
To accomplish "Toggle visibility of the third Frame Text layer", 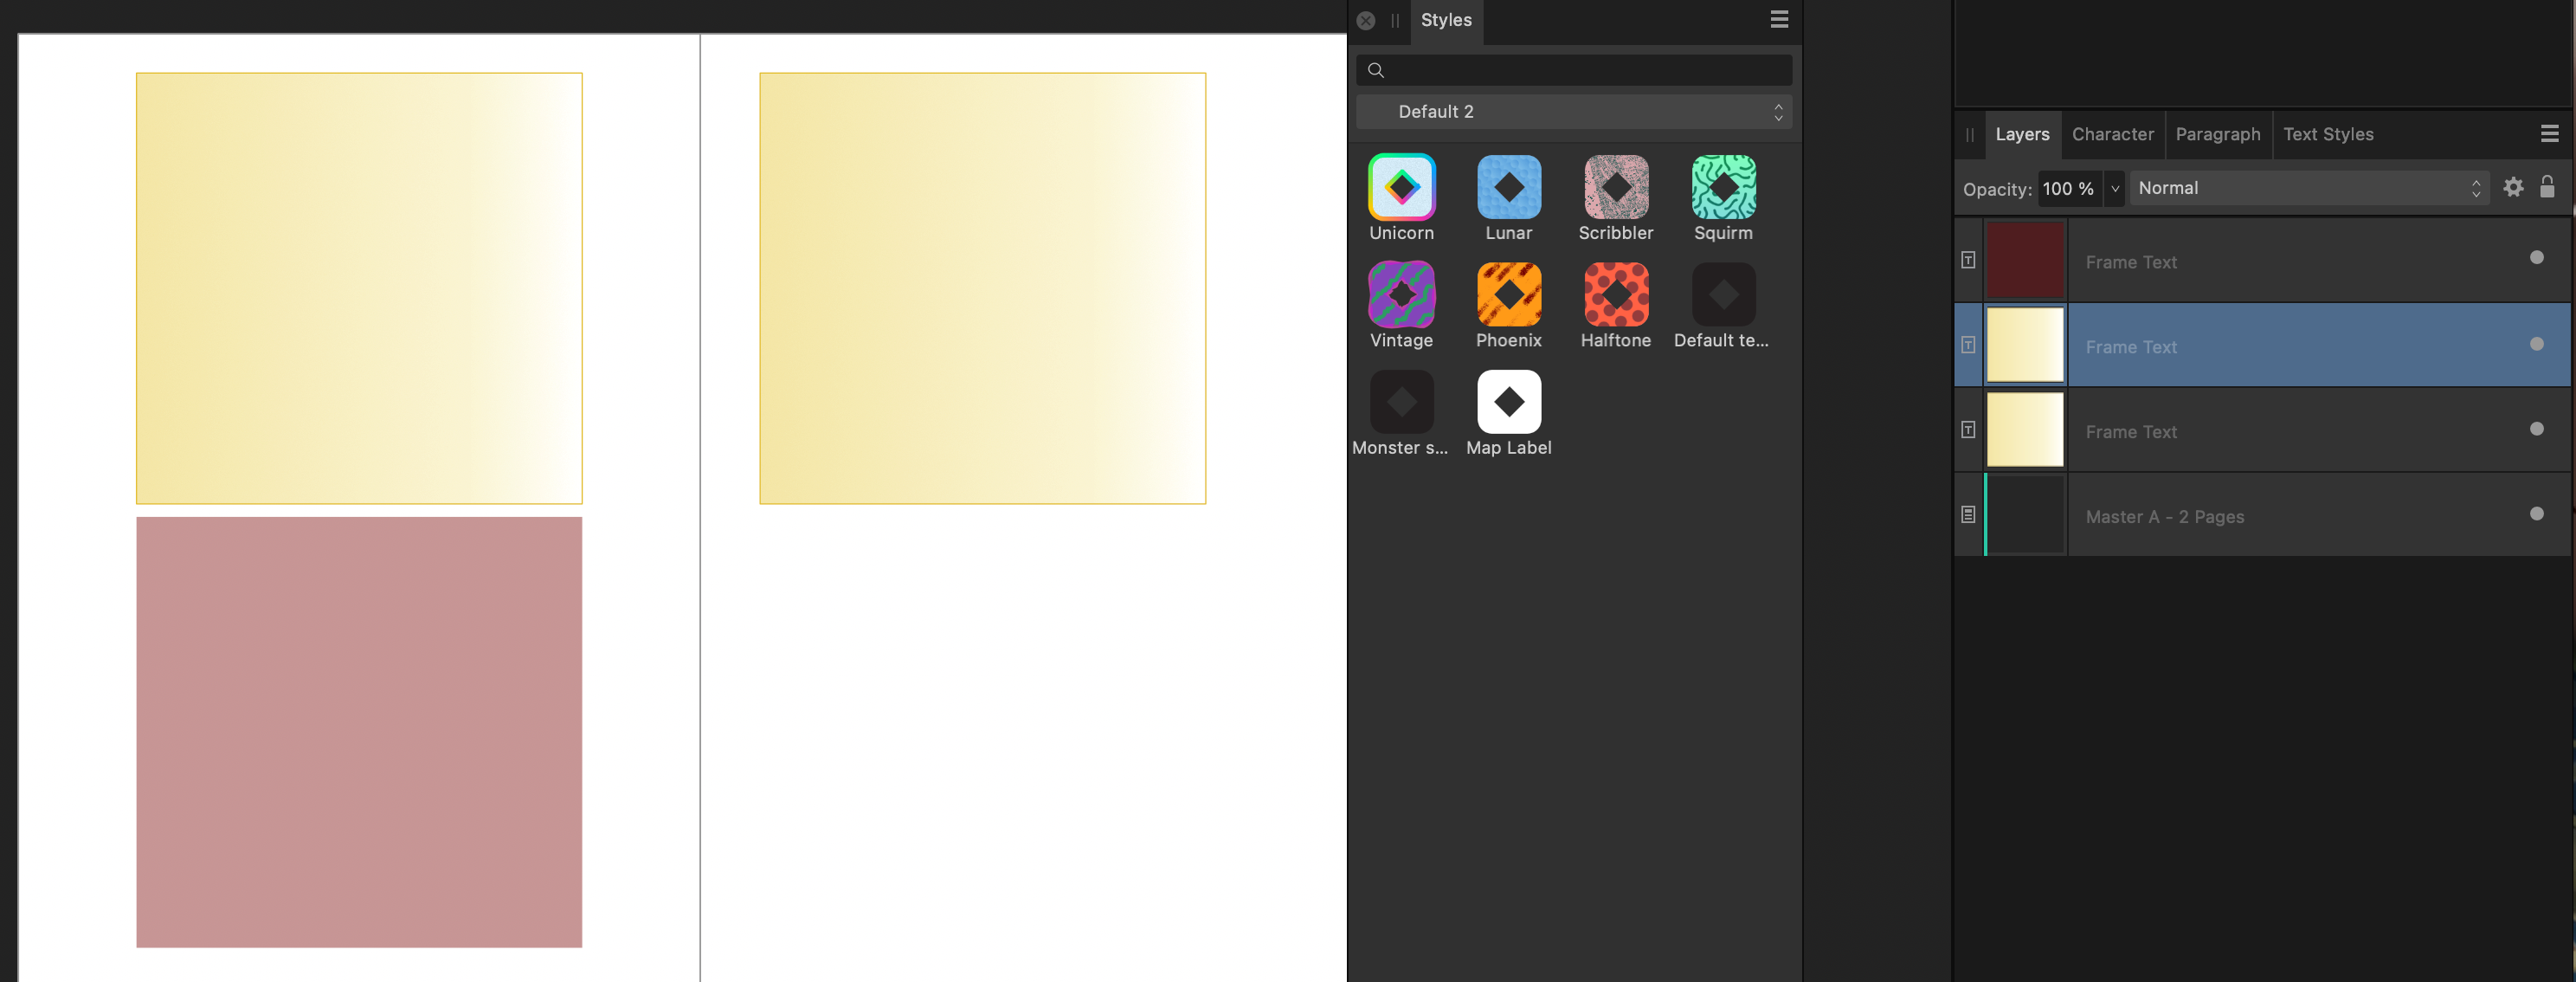I will point(2536,429).
